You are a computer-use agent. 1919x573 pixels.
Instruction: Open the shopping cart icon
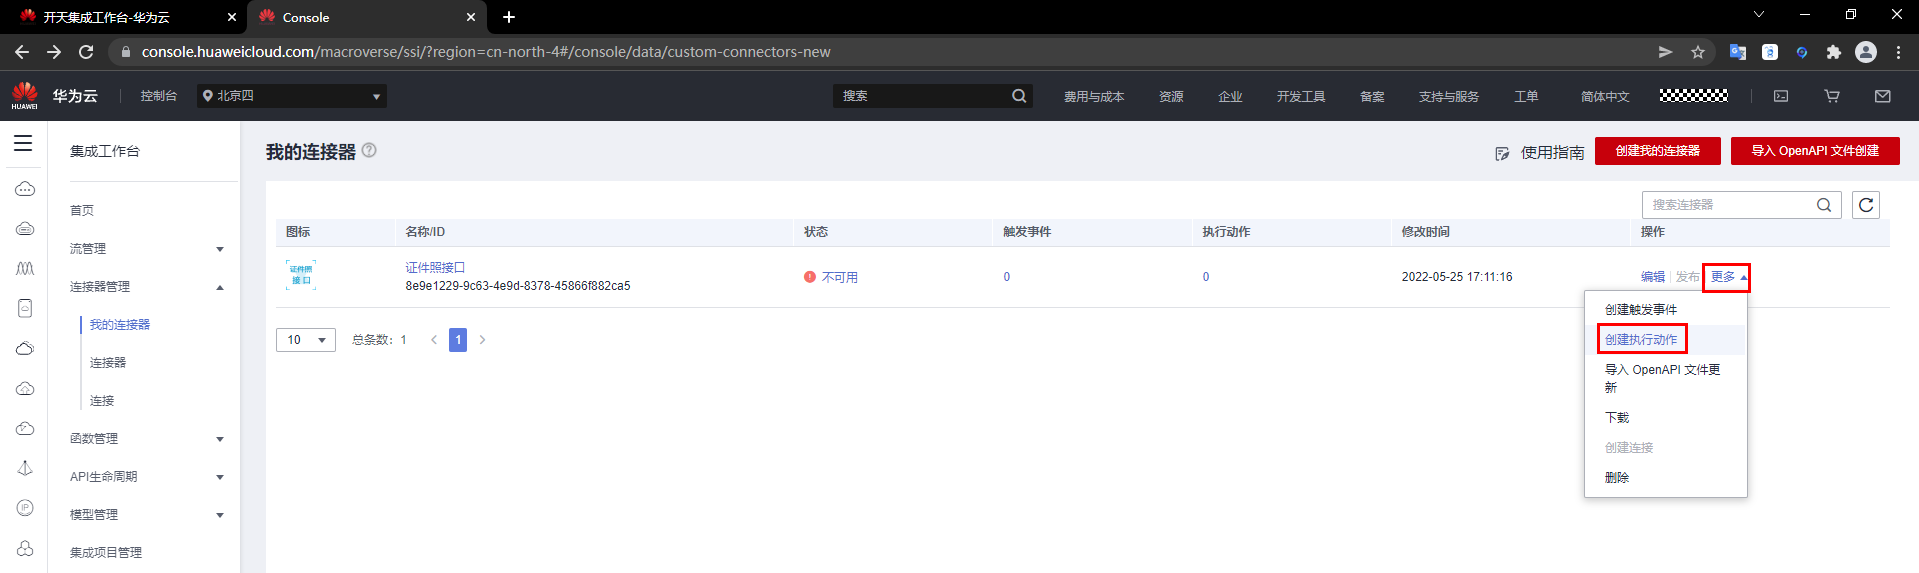pyautogui.click(x=1832, y=96)
